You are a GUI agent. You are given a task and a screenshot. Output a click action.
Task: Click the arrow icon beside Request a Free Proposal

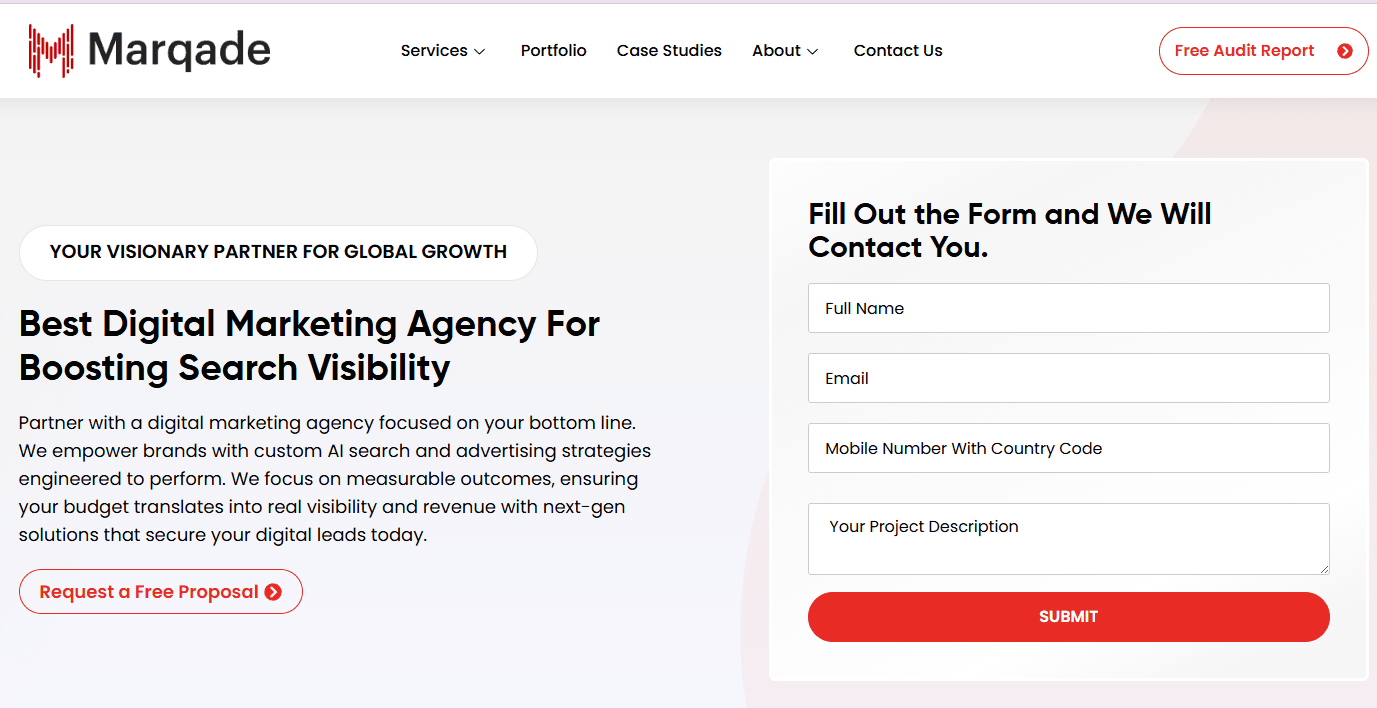pos(273,592)
